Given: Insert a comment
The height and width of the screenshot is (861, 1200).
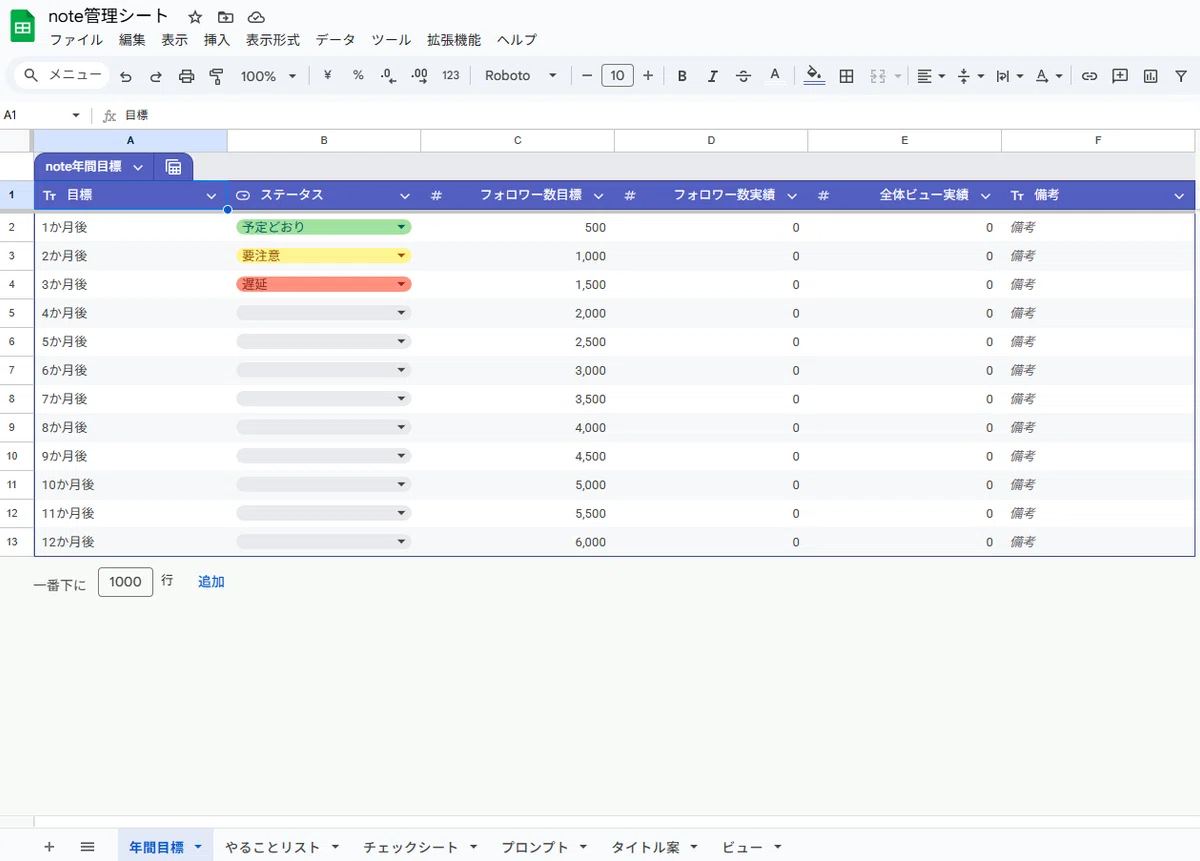Looking at the screenshot, I should pos(1120,76).
